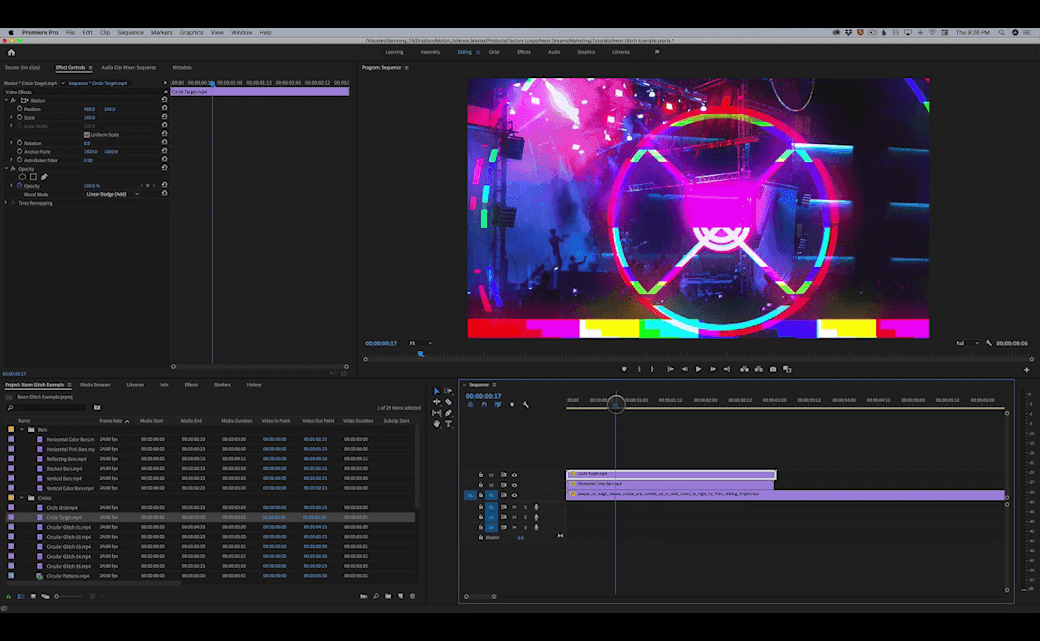
Task: Switch to Audio Clip Mixer tab
Action: click(129, 67)
